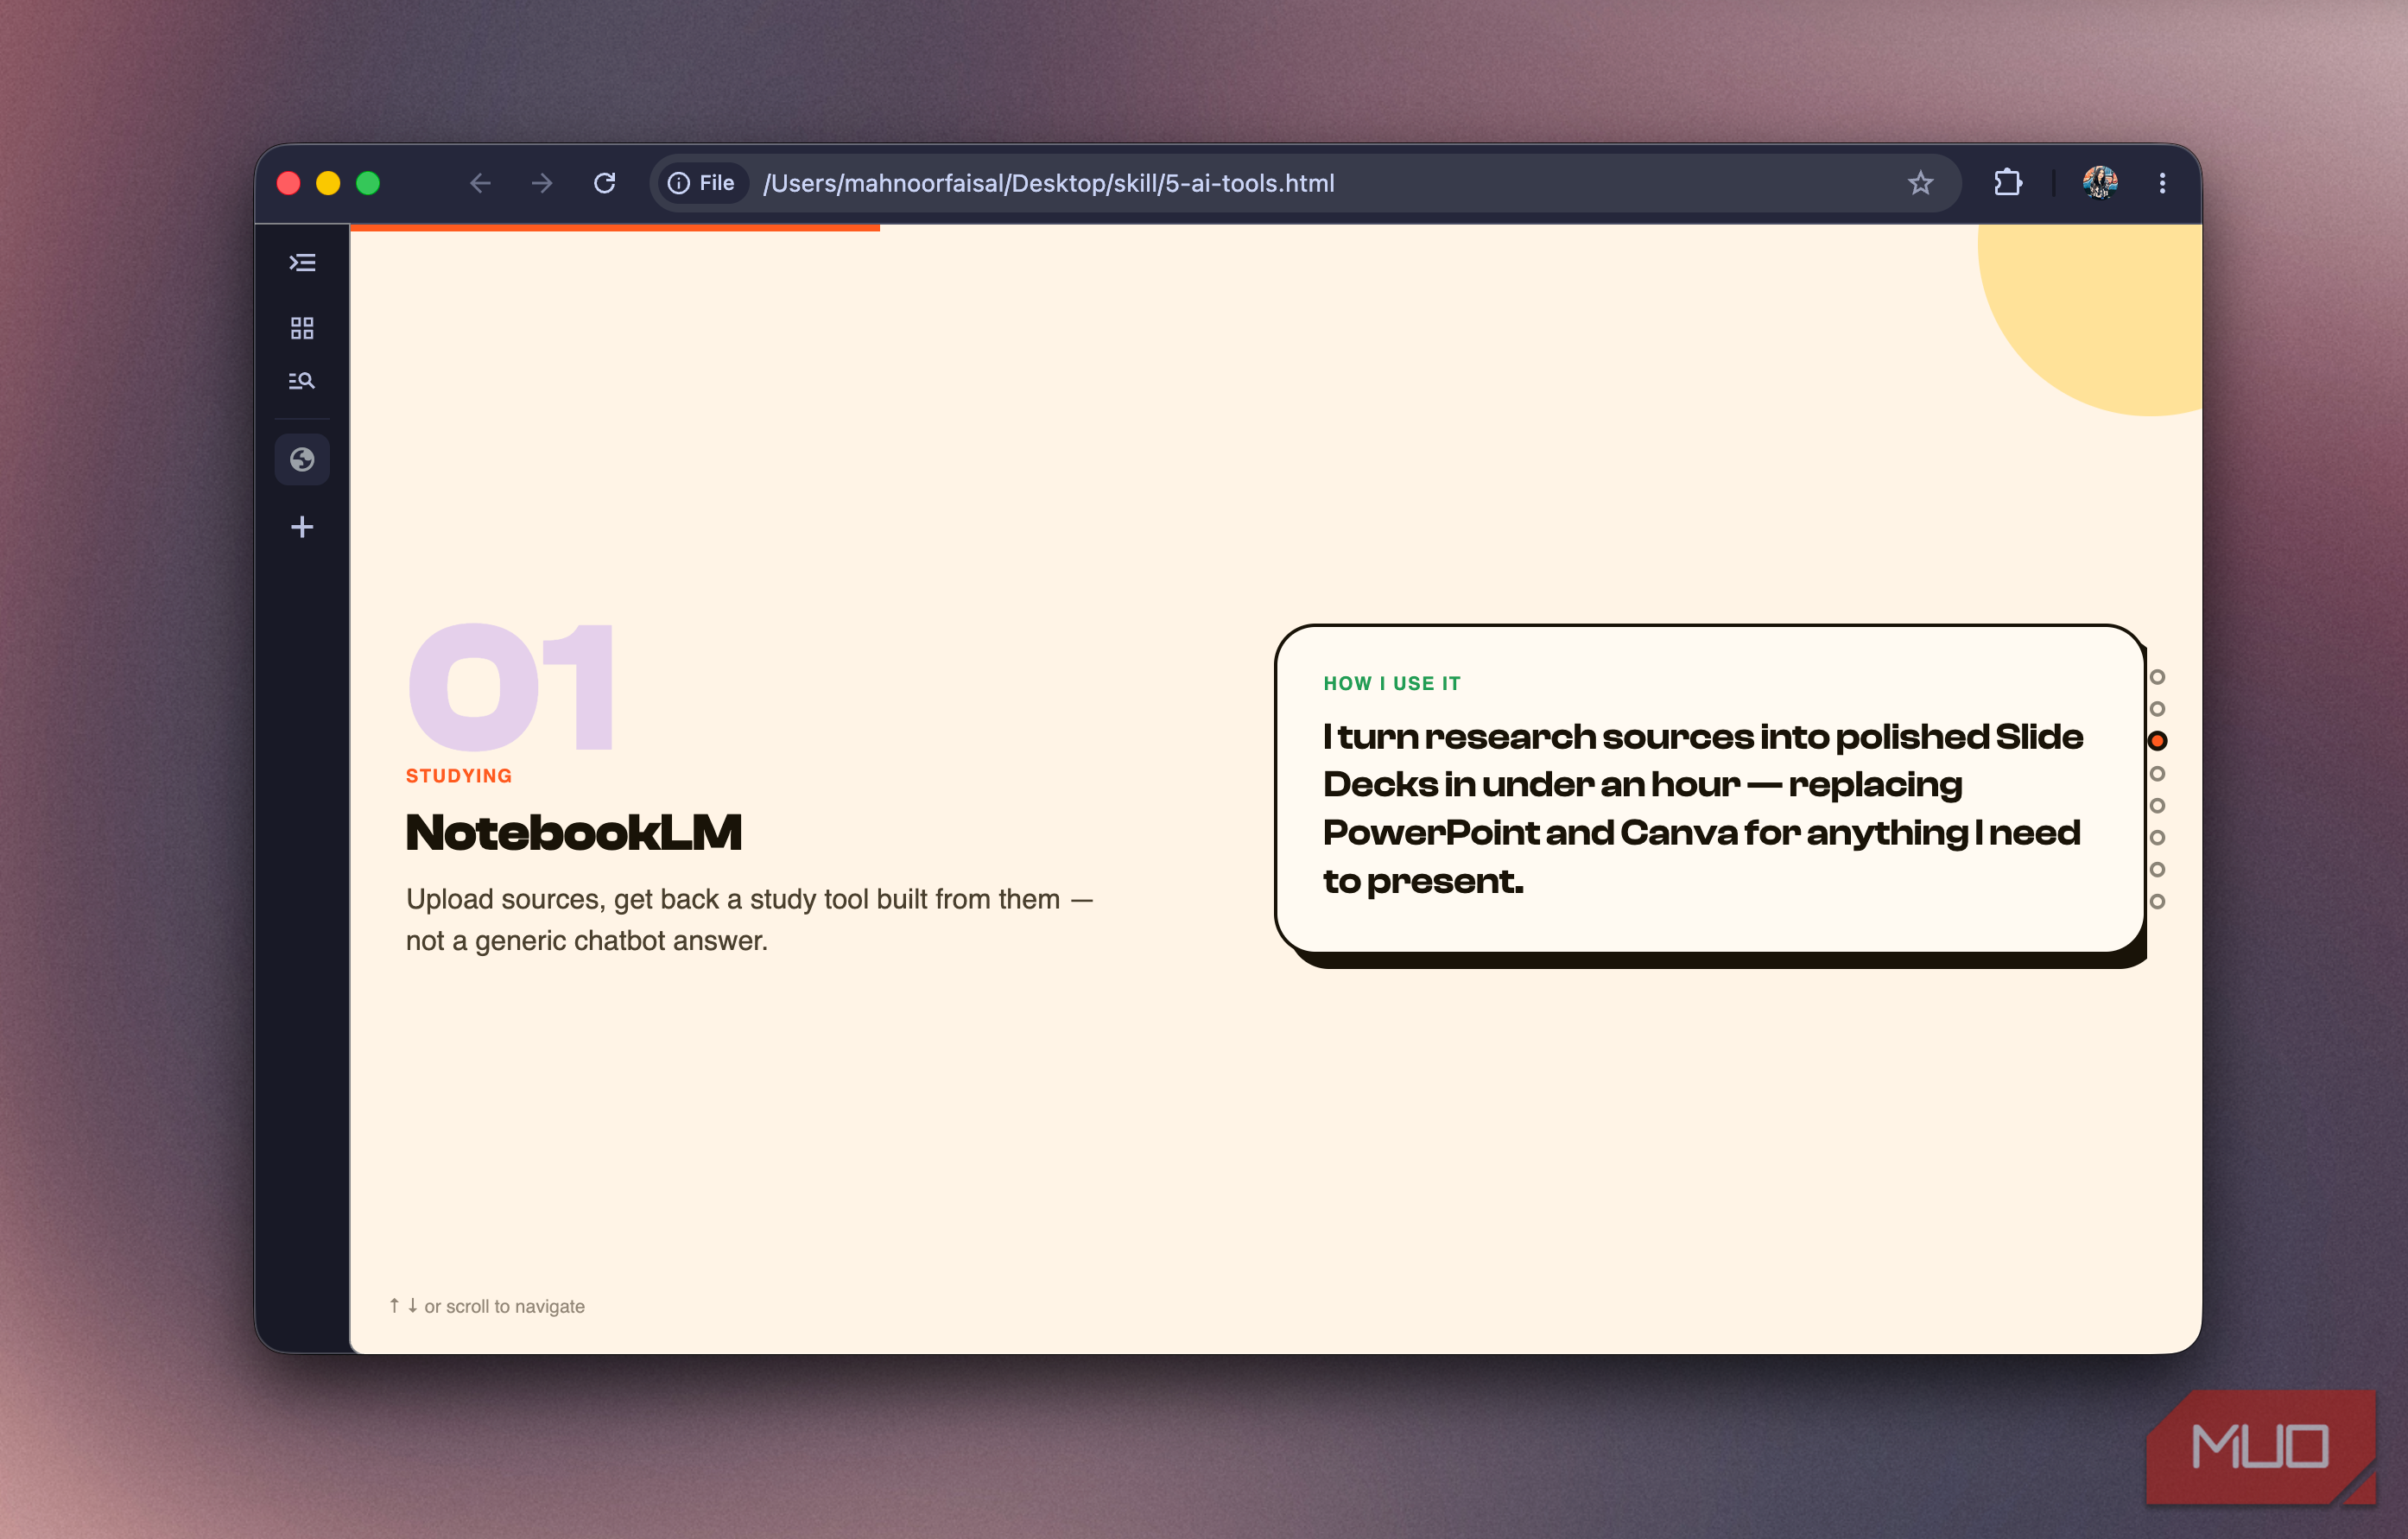Jump to the fifth slide dot

[x=2157, y=806]
